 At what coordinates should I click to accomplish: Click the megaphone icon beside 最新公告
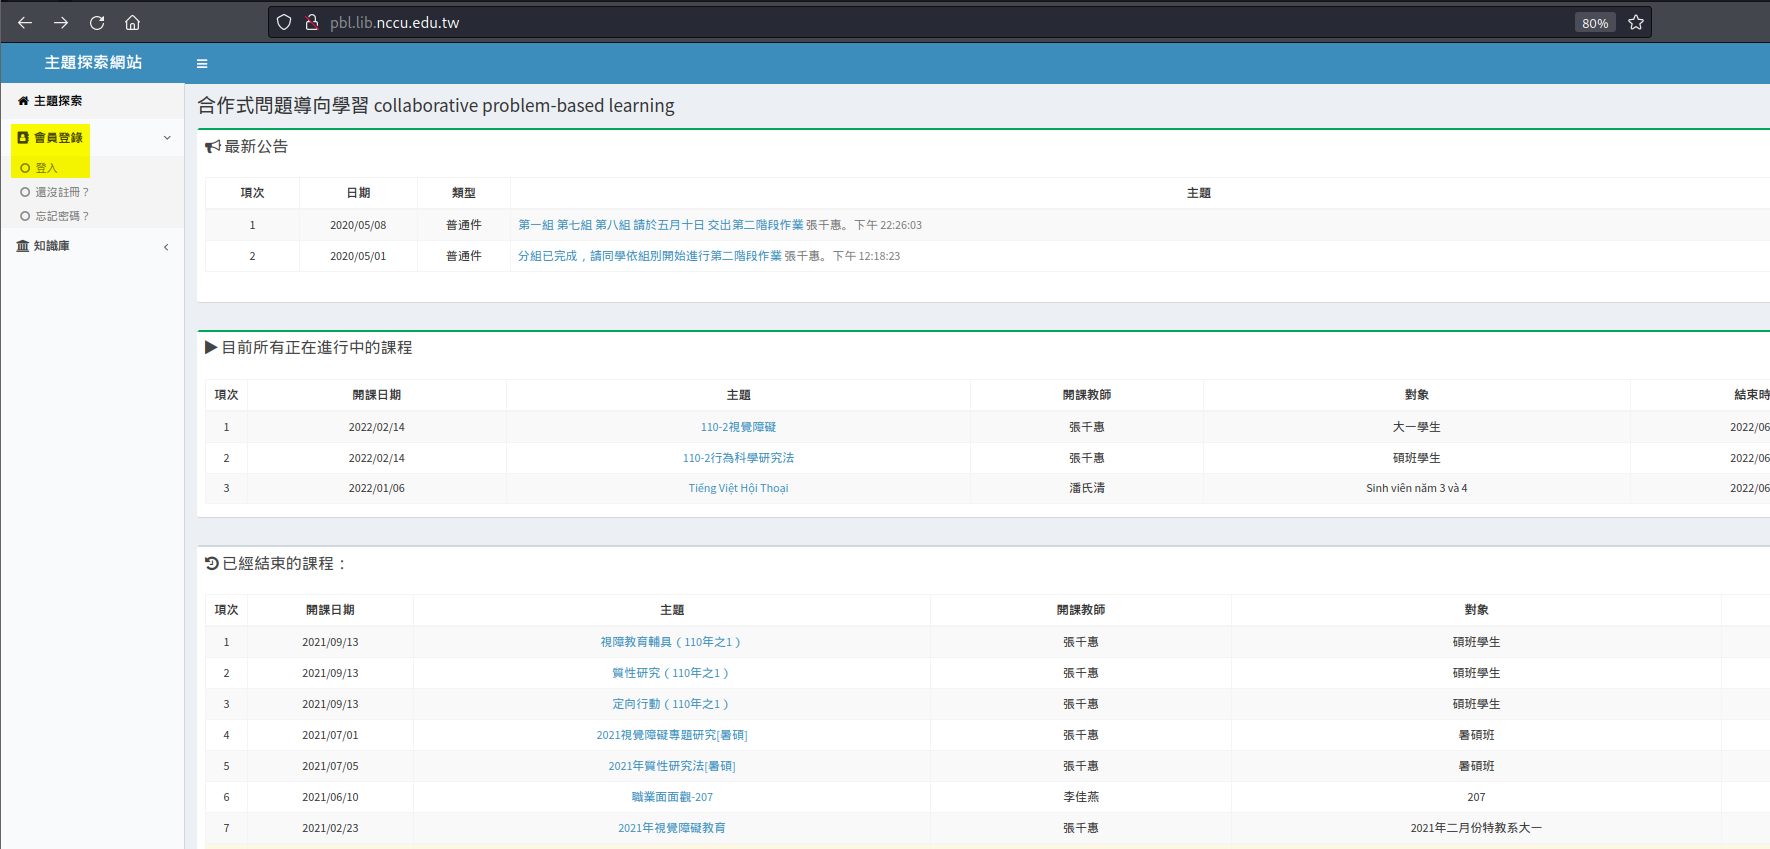point(213,147)
